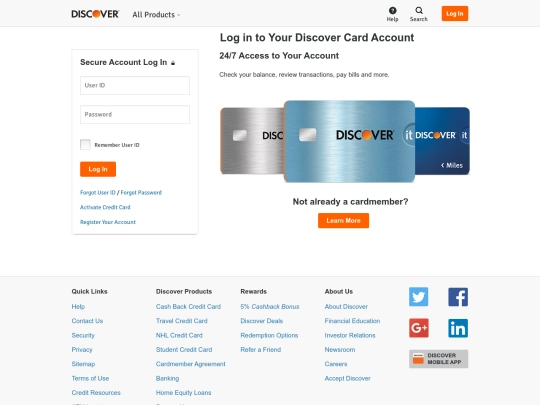Expand the All Products dropdown
This screenshot has width=540, height=405.
pyautogui.click(x=156, y=15)
